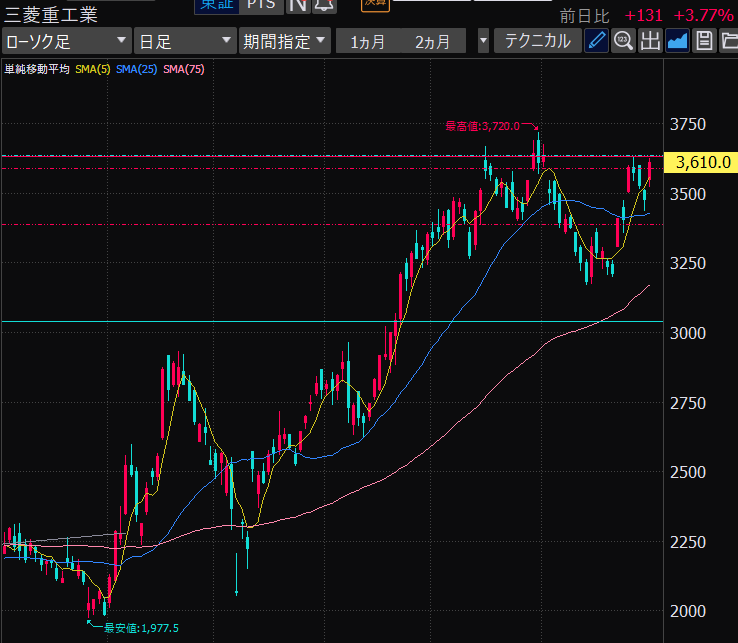Screen dimensions: 738x643
Task: Click the 単純移動平均 legend title
Action: click(37, 69)
